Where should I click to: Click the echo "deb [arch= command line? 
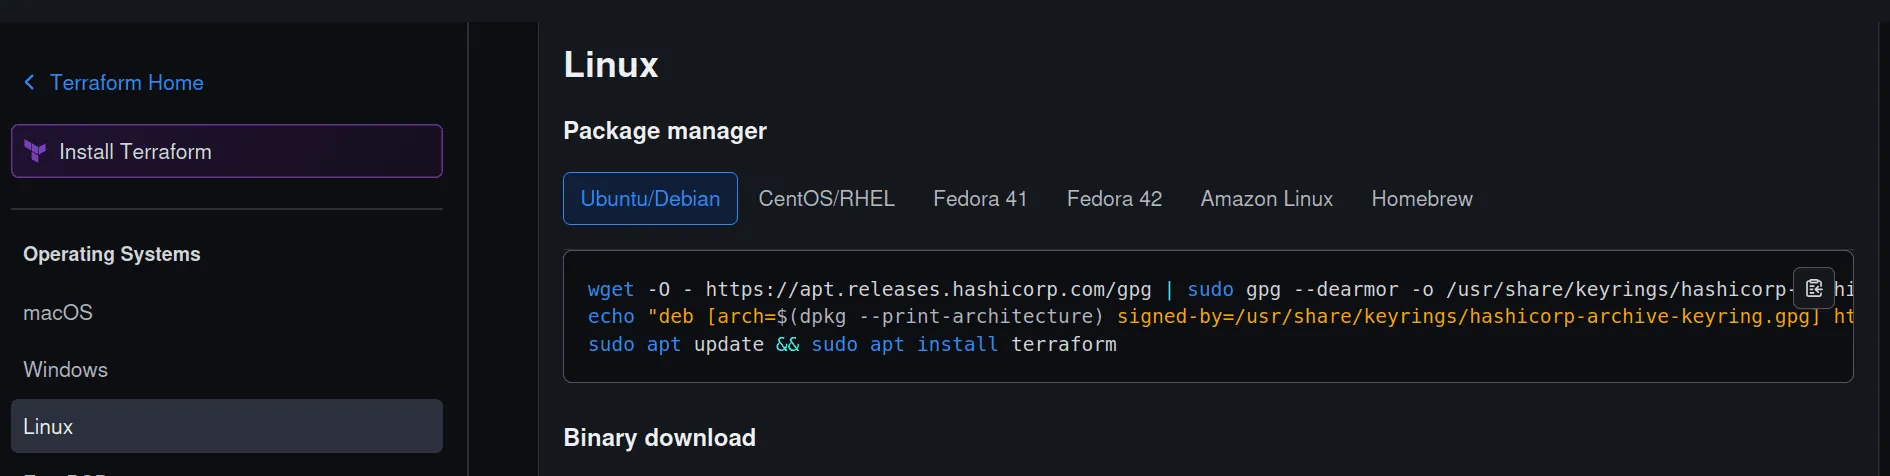pos(1220,316)
